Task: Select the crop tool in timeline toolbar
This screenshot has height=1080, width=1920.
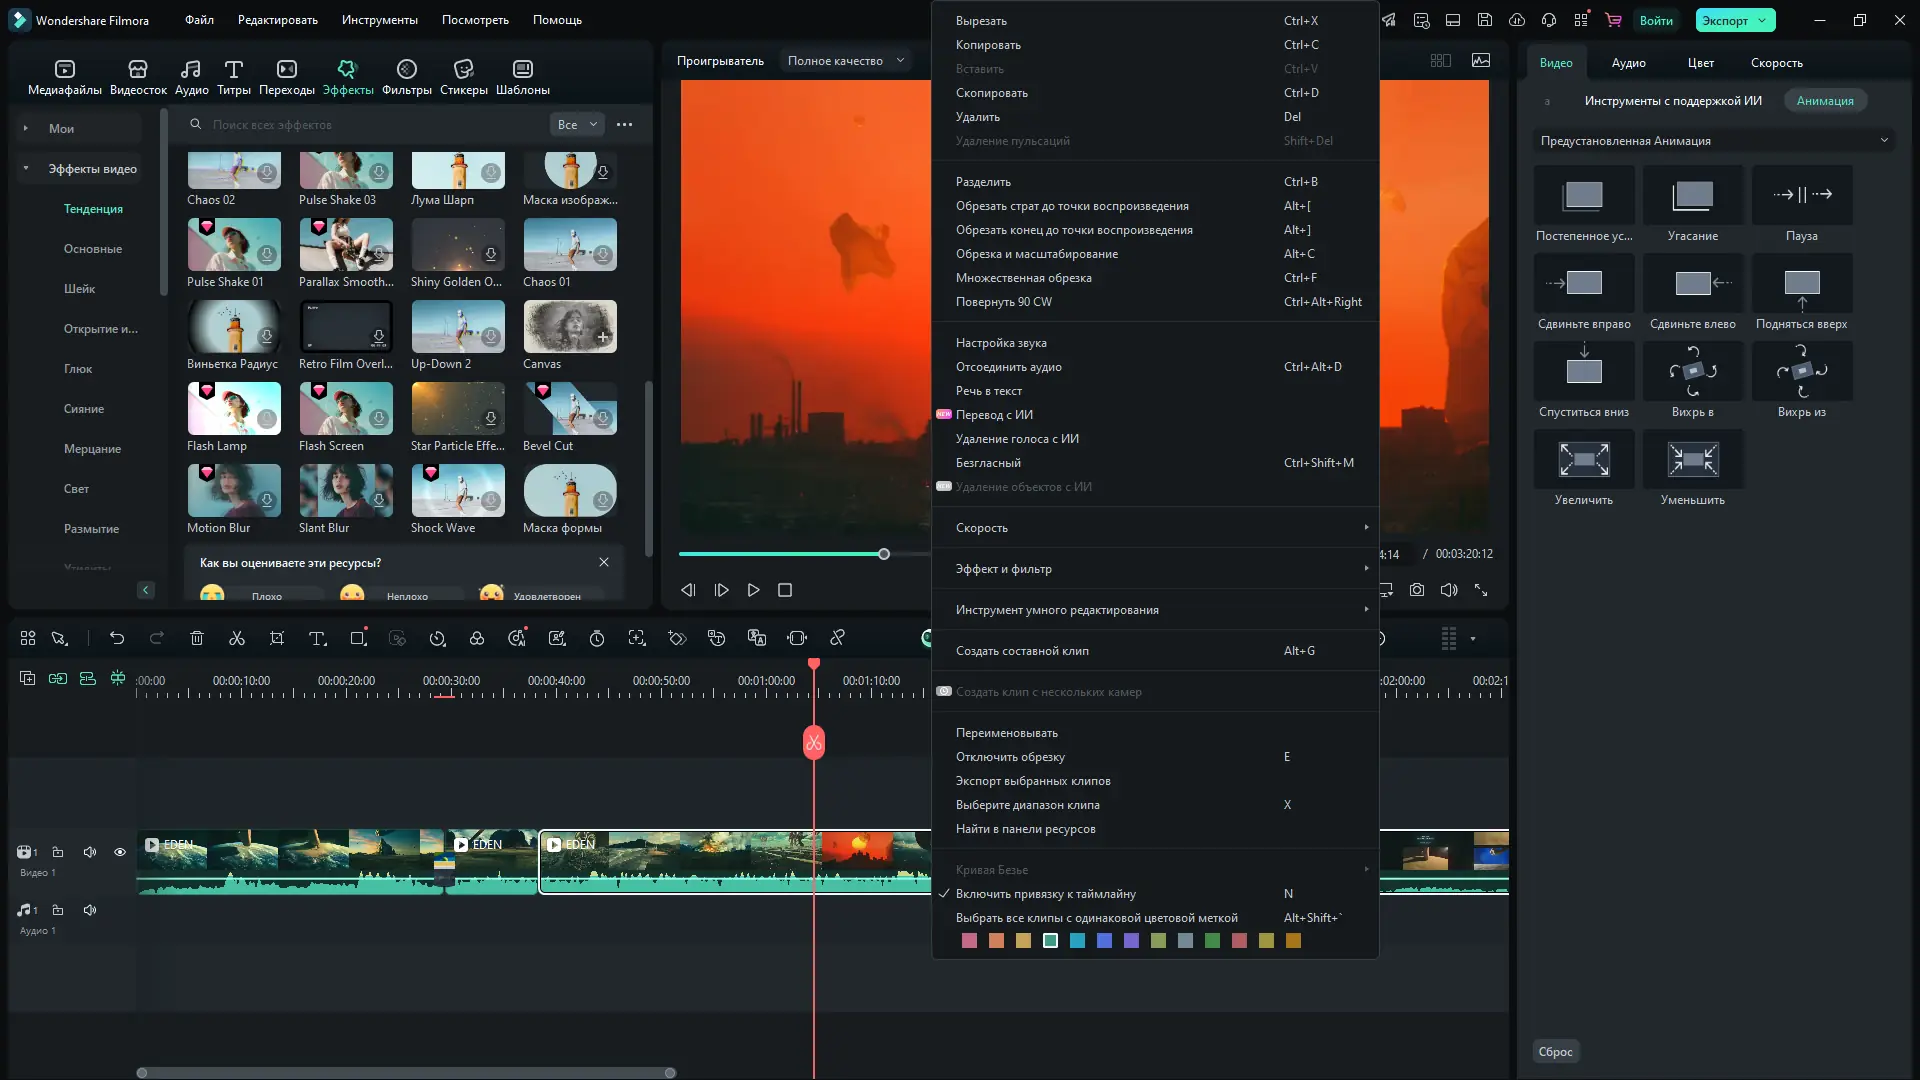Action: tap(277, 638)
